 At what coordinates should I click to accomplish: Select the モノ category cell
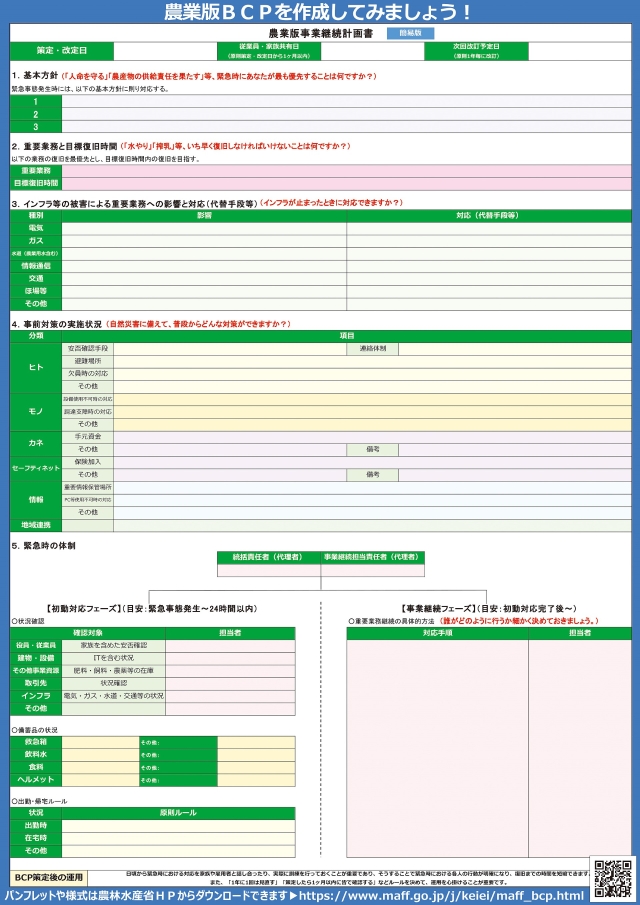click(x=36, y=412)
